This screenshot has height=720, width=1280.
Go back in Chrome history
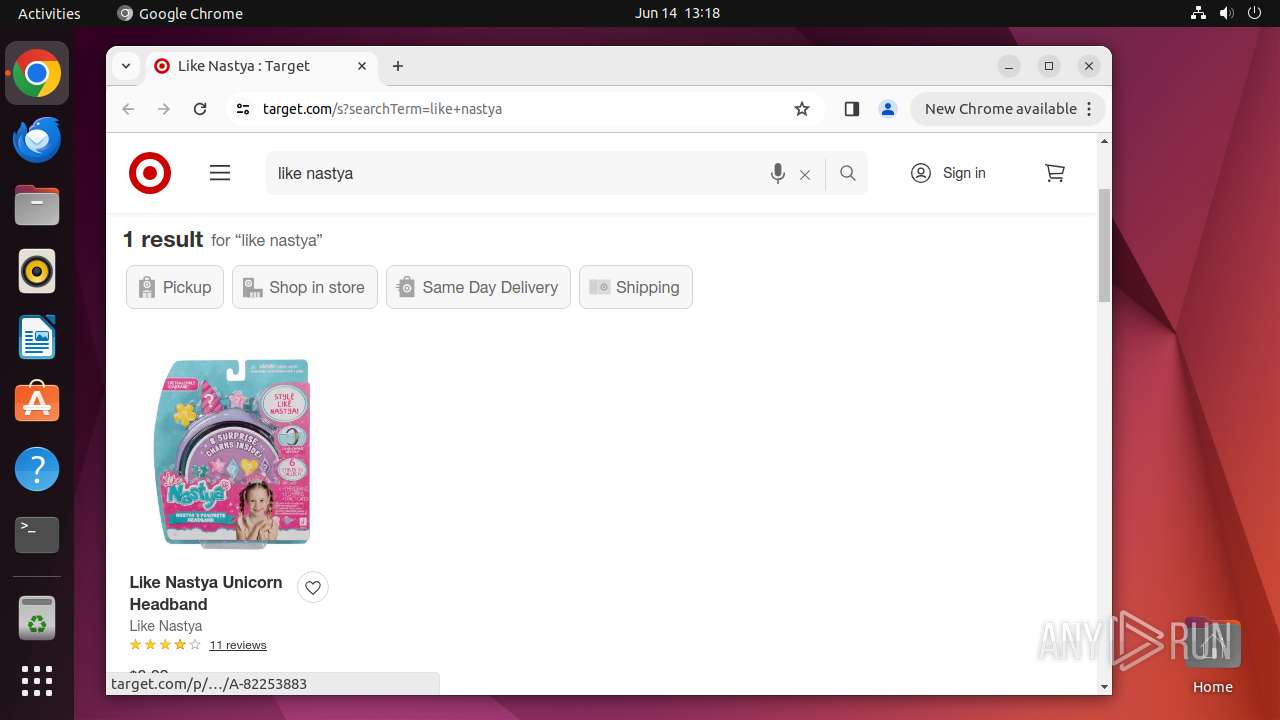tap(128, 109)
